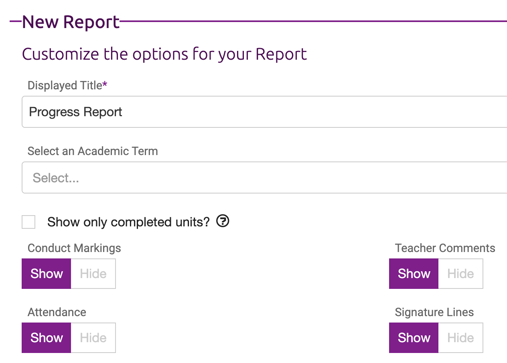The image size is (507, 363).
Task: Click the "Show only completed units?" label text
Action: pos(128,222)
